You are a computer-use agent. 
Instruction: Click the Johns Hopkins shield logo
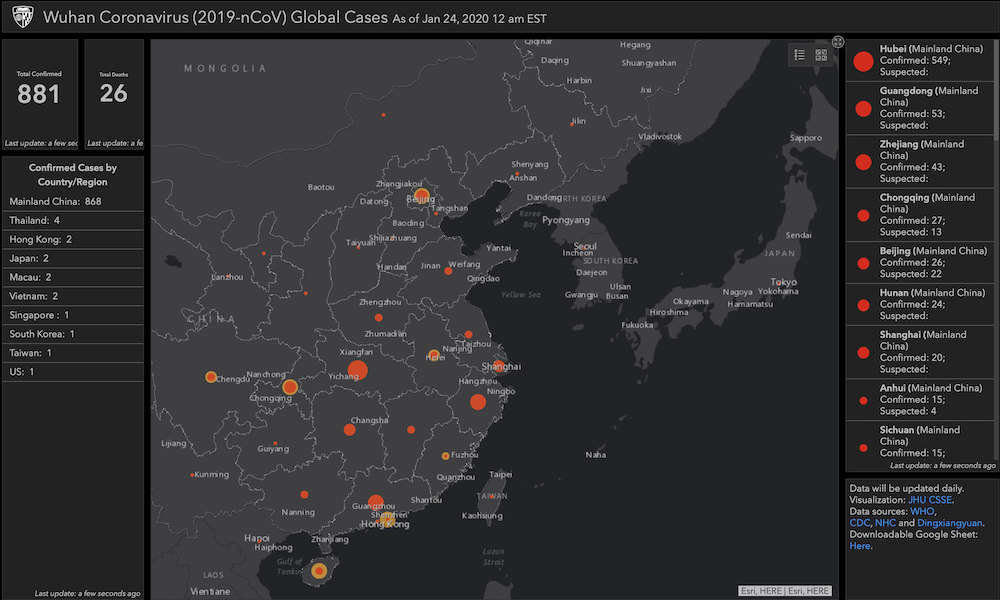pyautogui.click(x=22, y=17)
